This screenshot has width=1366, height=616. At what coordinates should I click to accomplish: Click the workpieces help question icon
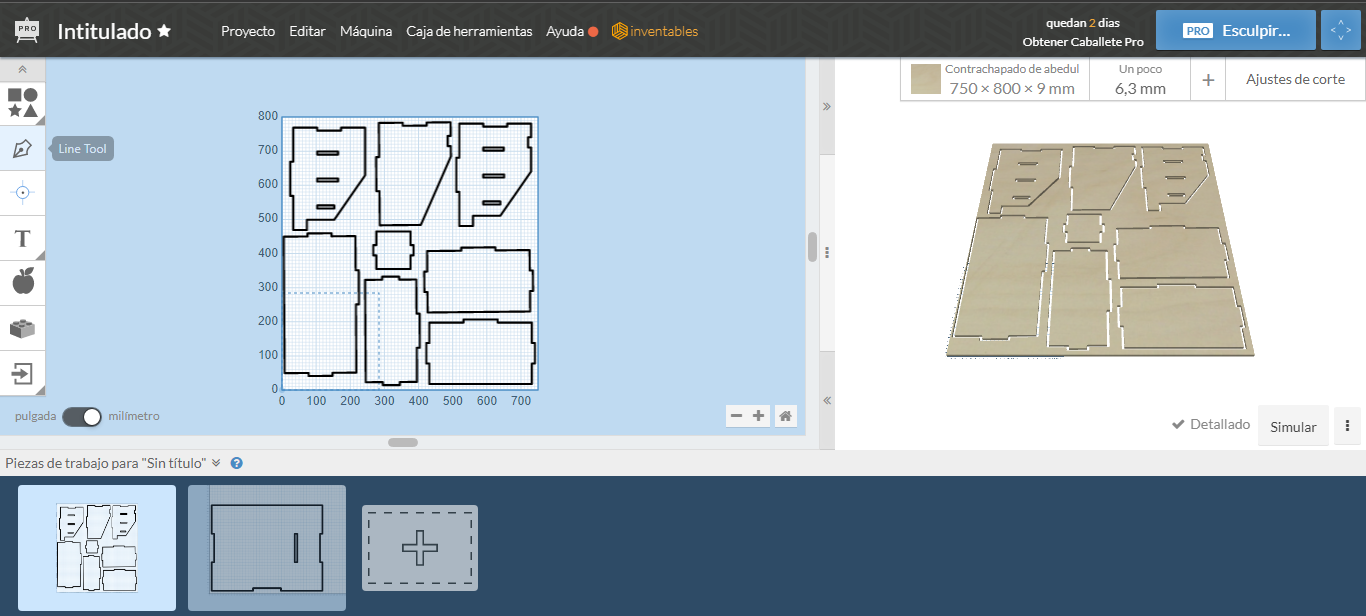coord(237,463)
